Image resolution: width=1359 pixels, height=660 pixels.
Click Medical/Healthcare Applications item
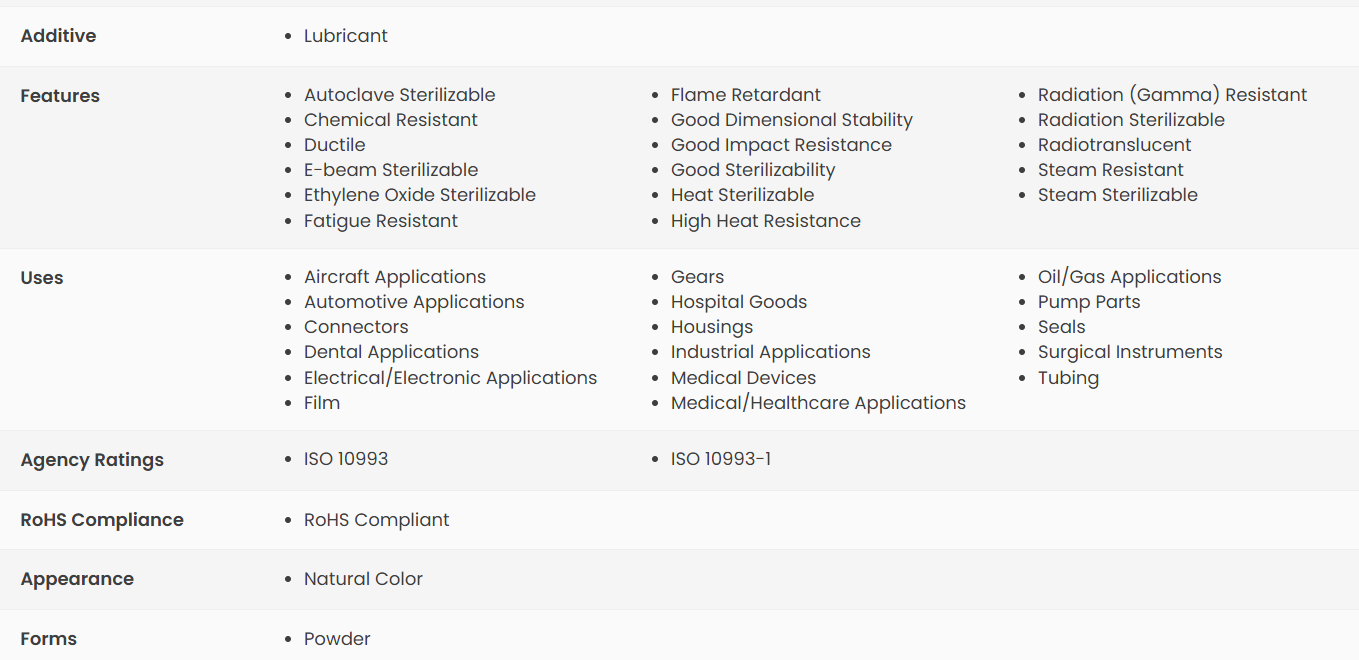click(x=818, y=403)
